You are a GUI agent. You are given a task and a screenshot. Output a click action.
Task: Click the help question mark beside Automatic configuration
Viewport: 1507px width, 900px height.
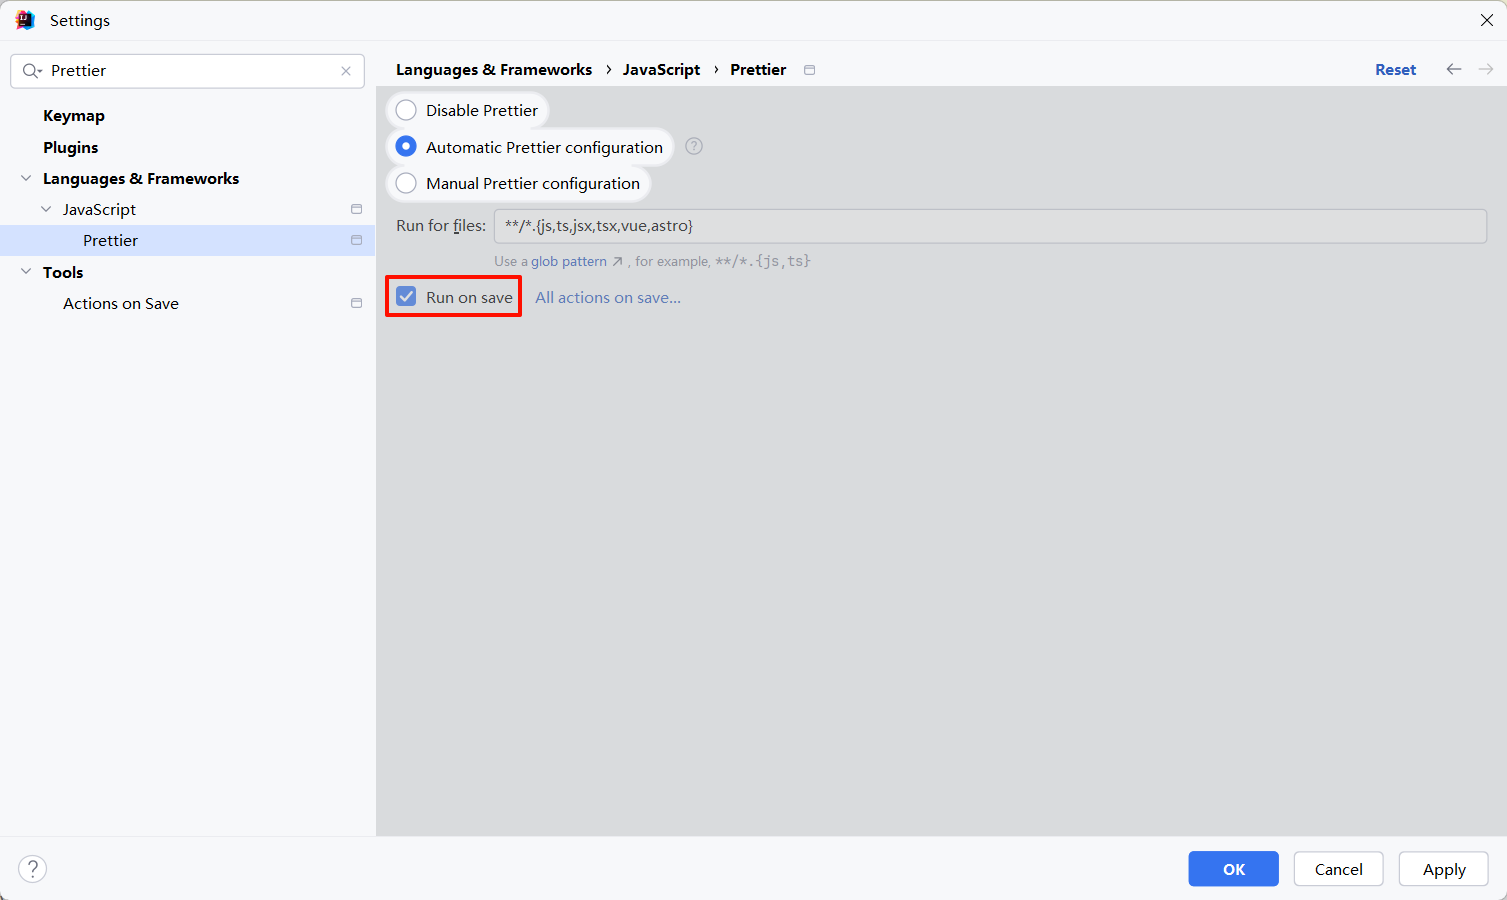click(x=694, y=147)
